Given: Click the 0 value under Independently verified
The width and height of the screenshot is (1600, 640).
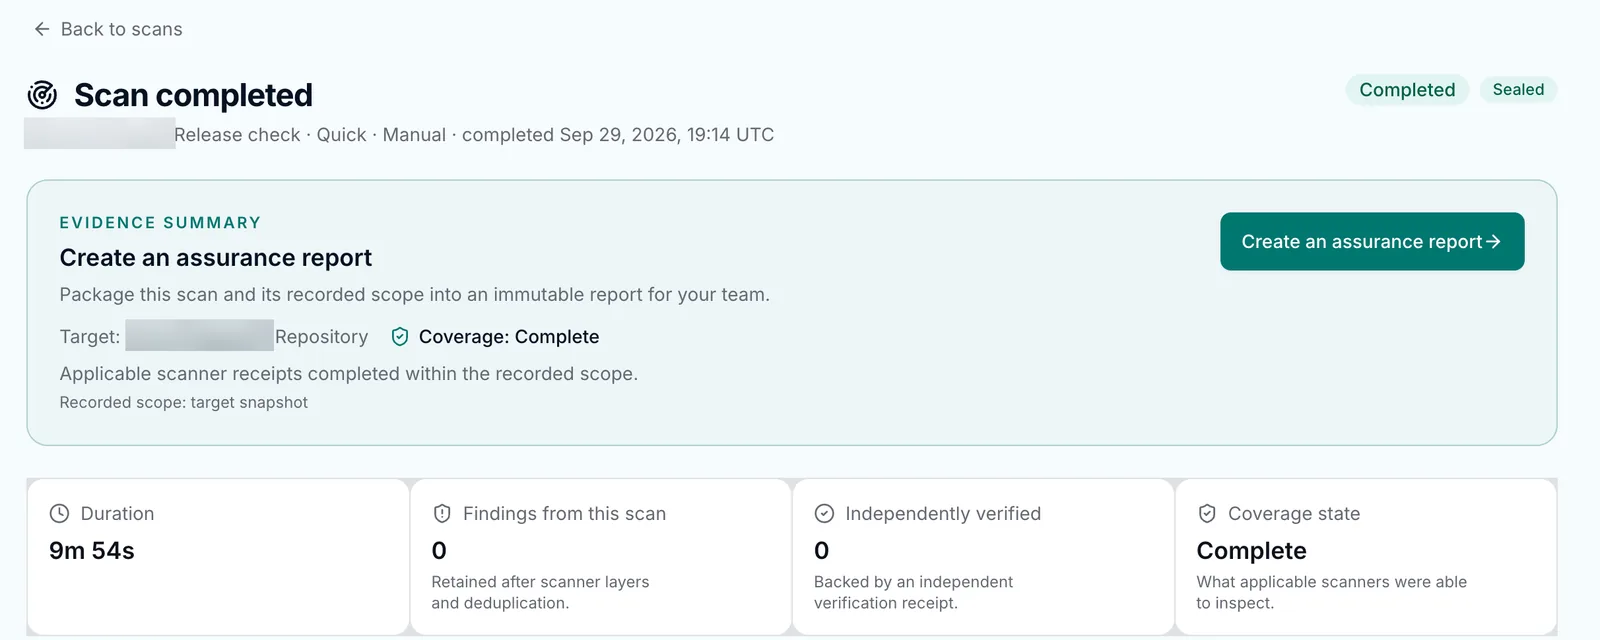Looking at the screenshot, I should coord(822,551).
